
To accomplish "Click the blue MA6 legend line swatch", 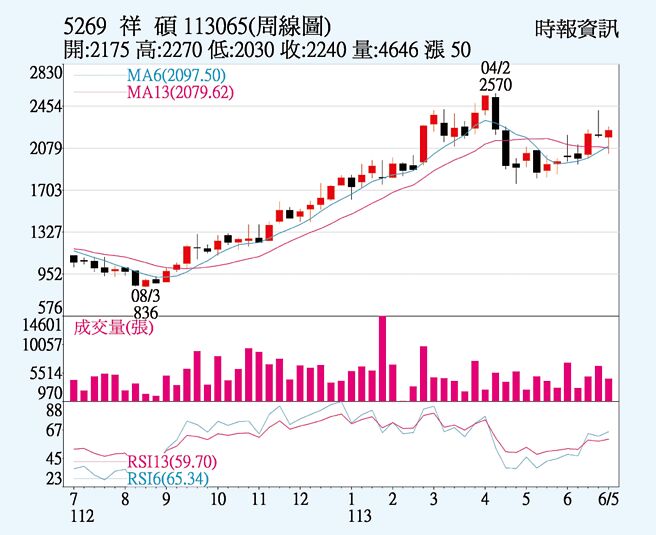I will pyautogui.click(x=98, y=76).
